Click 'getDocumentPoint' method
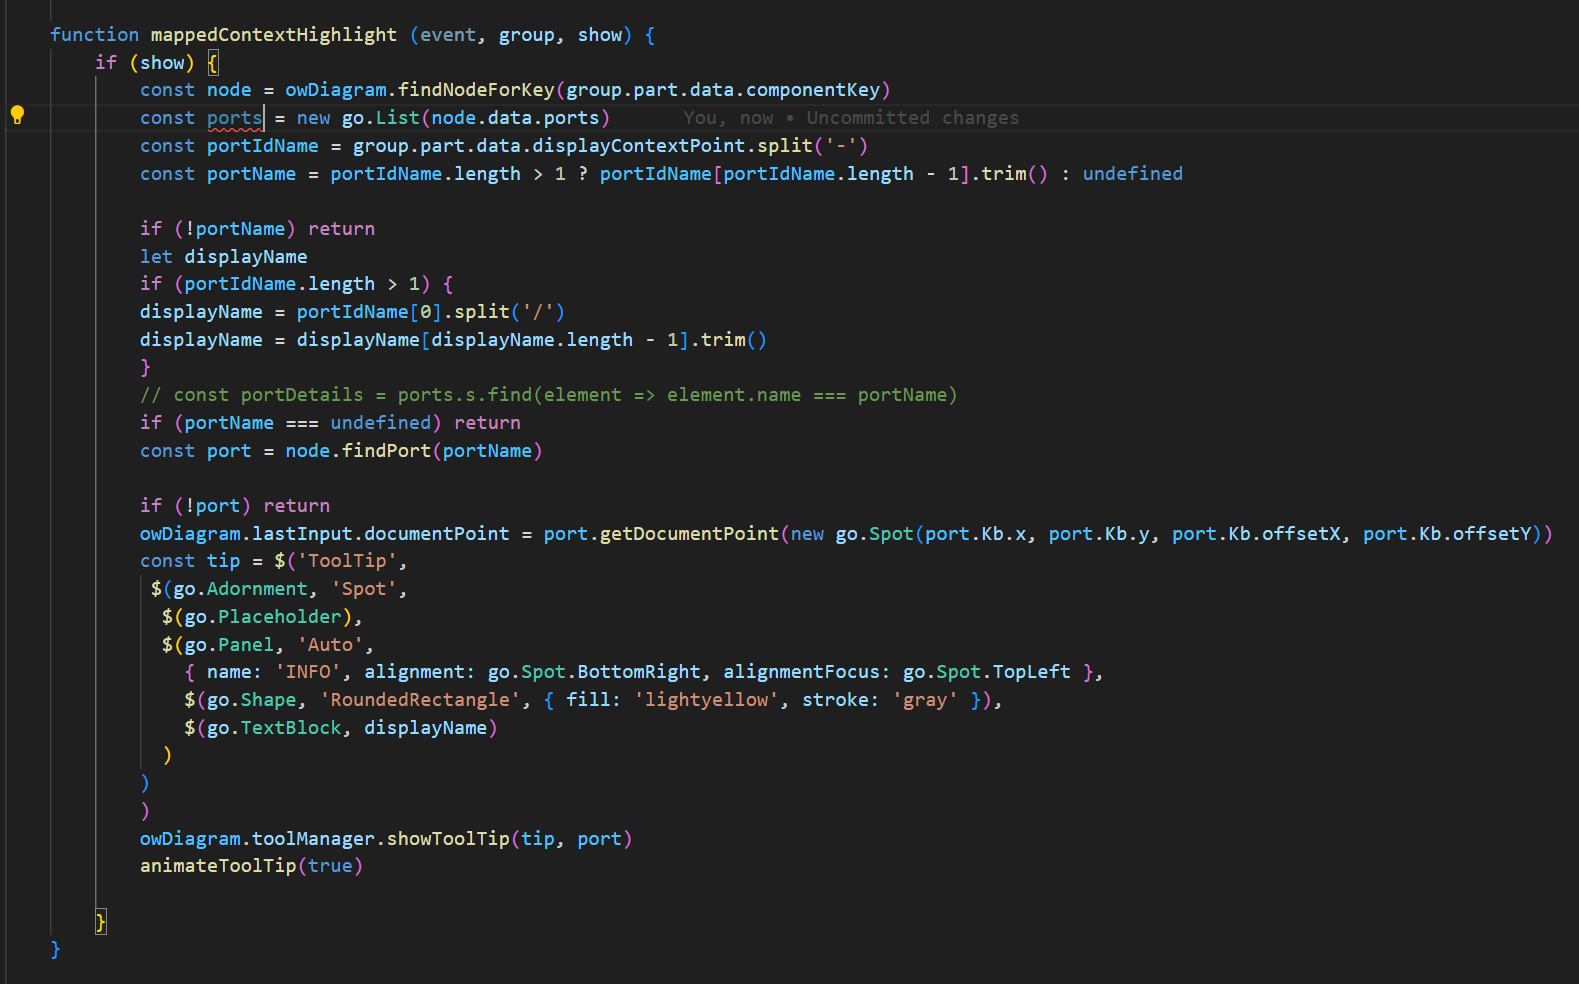Screen dimensions: 1579x984 [x=689, y=534]
